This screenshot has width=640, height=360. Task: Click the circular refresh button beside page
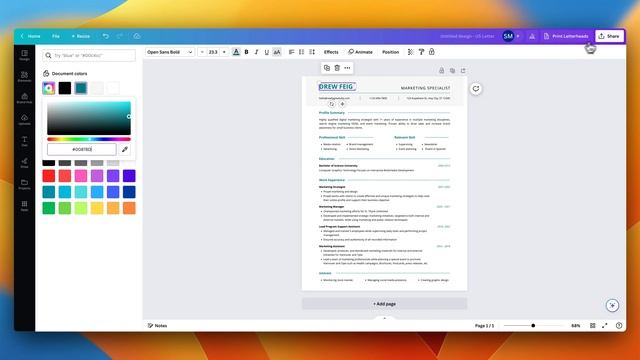point(476,89)
